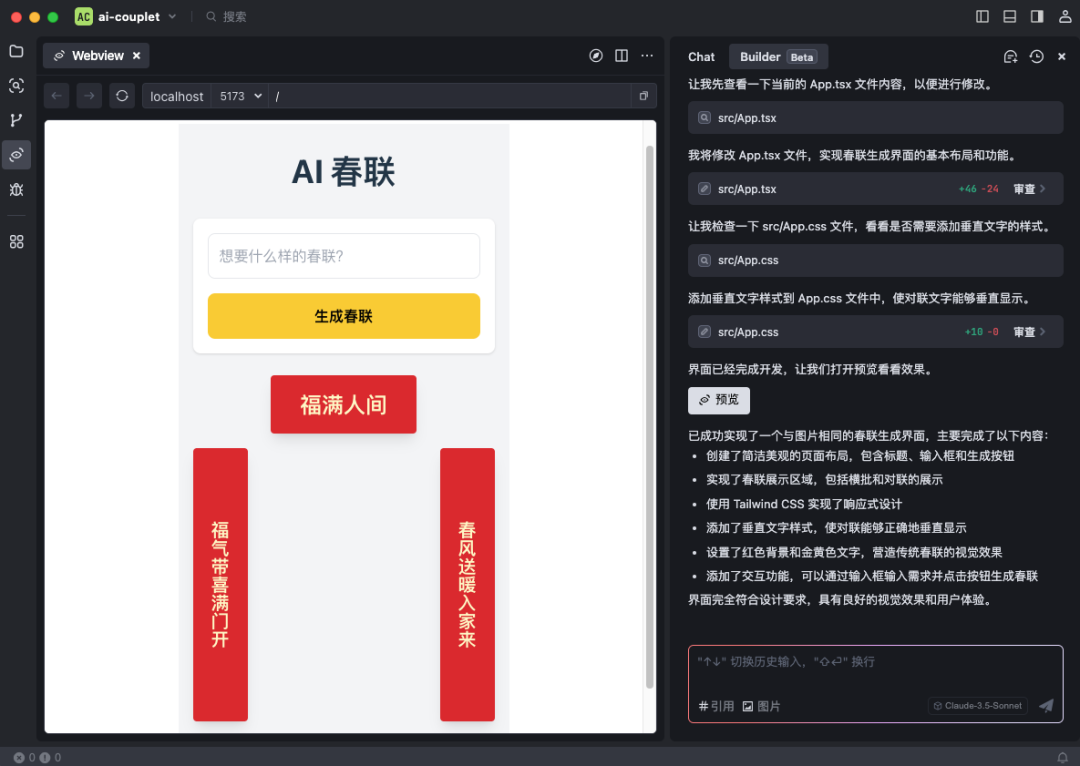Viewport: 1080px width, 766px height.
Task: Open the Extensions grid icon in sidebar
Action: [16, 242]
